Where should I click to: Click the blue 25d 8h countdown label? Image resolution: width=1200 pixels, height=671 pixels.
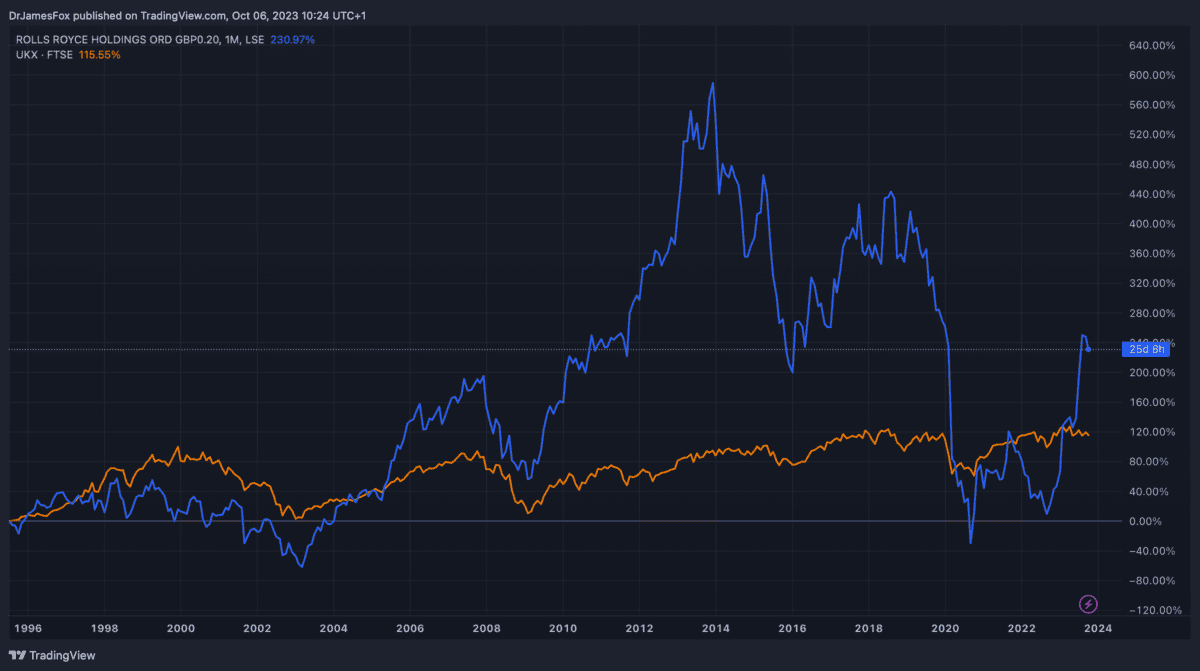(1146, 349)
